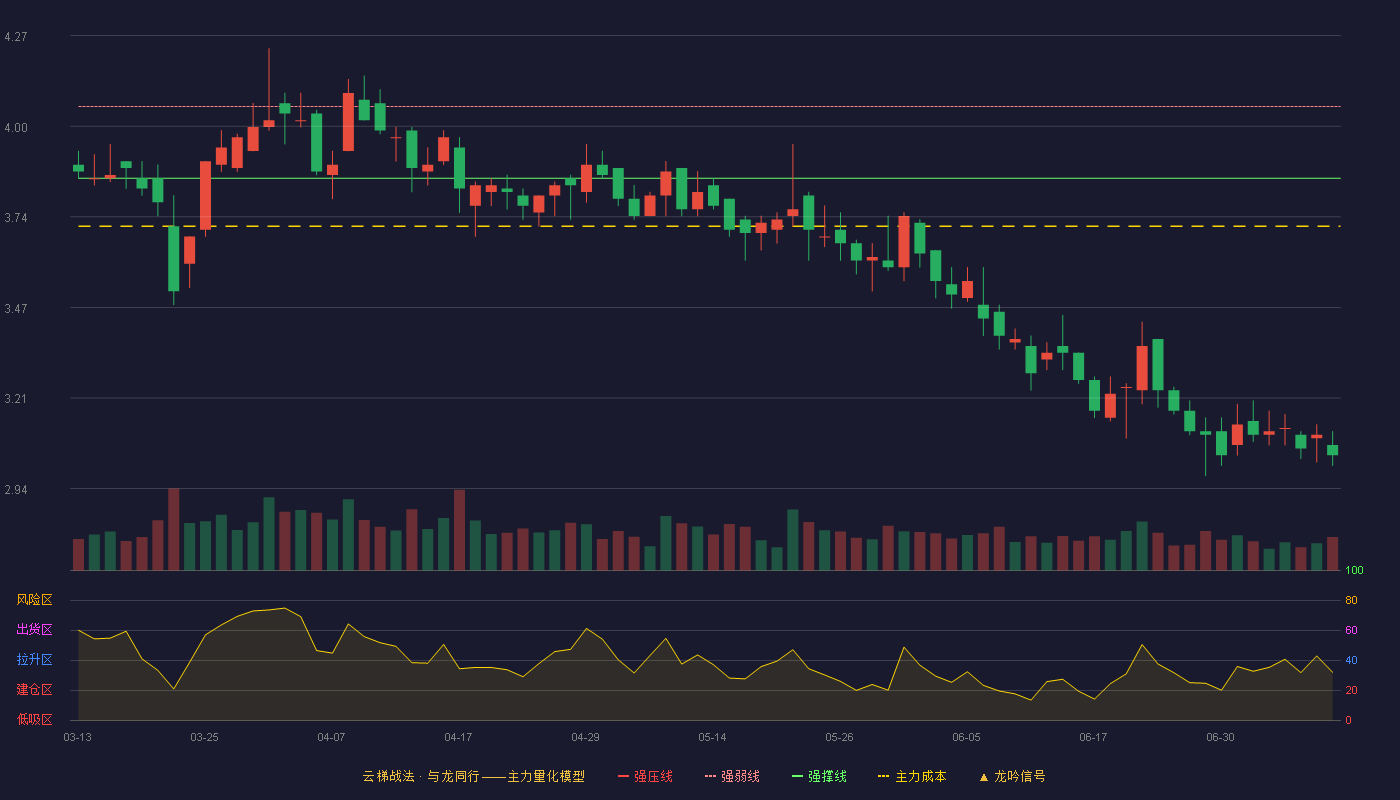This screenshot has height=800, width=1400.
Task: Click the green 100 indicator axis value
Action: [1354, 571]
